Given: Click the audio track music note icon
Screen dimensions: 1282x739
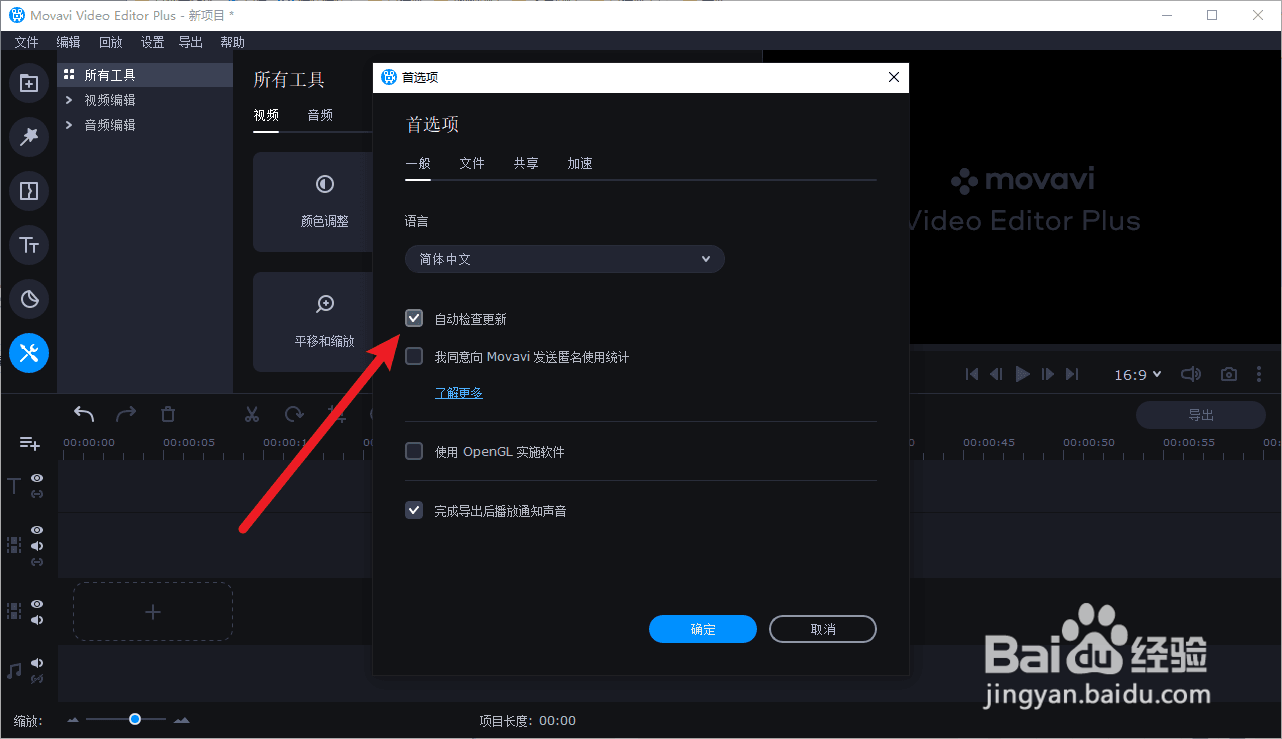Looking at the screenshot, I should tap(14, 671).
